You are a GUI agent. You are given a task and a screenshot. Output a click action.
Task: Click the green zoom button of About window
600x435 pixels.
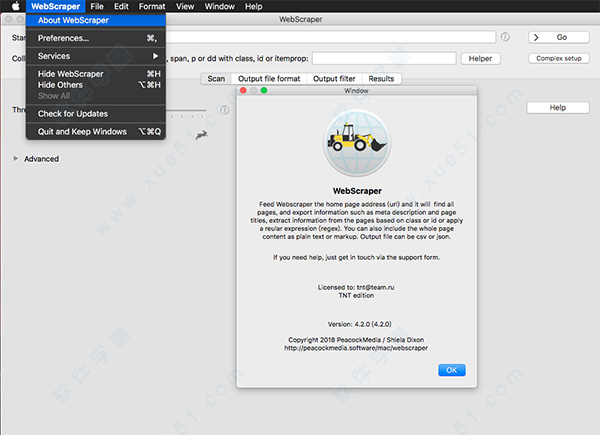click(x=264, y=90)
